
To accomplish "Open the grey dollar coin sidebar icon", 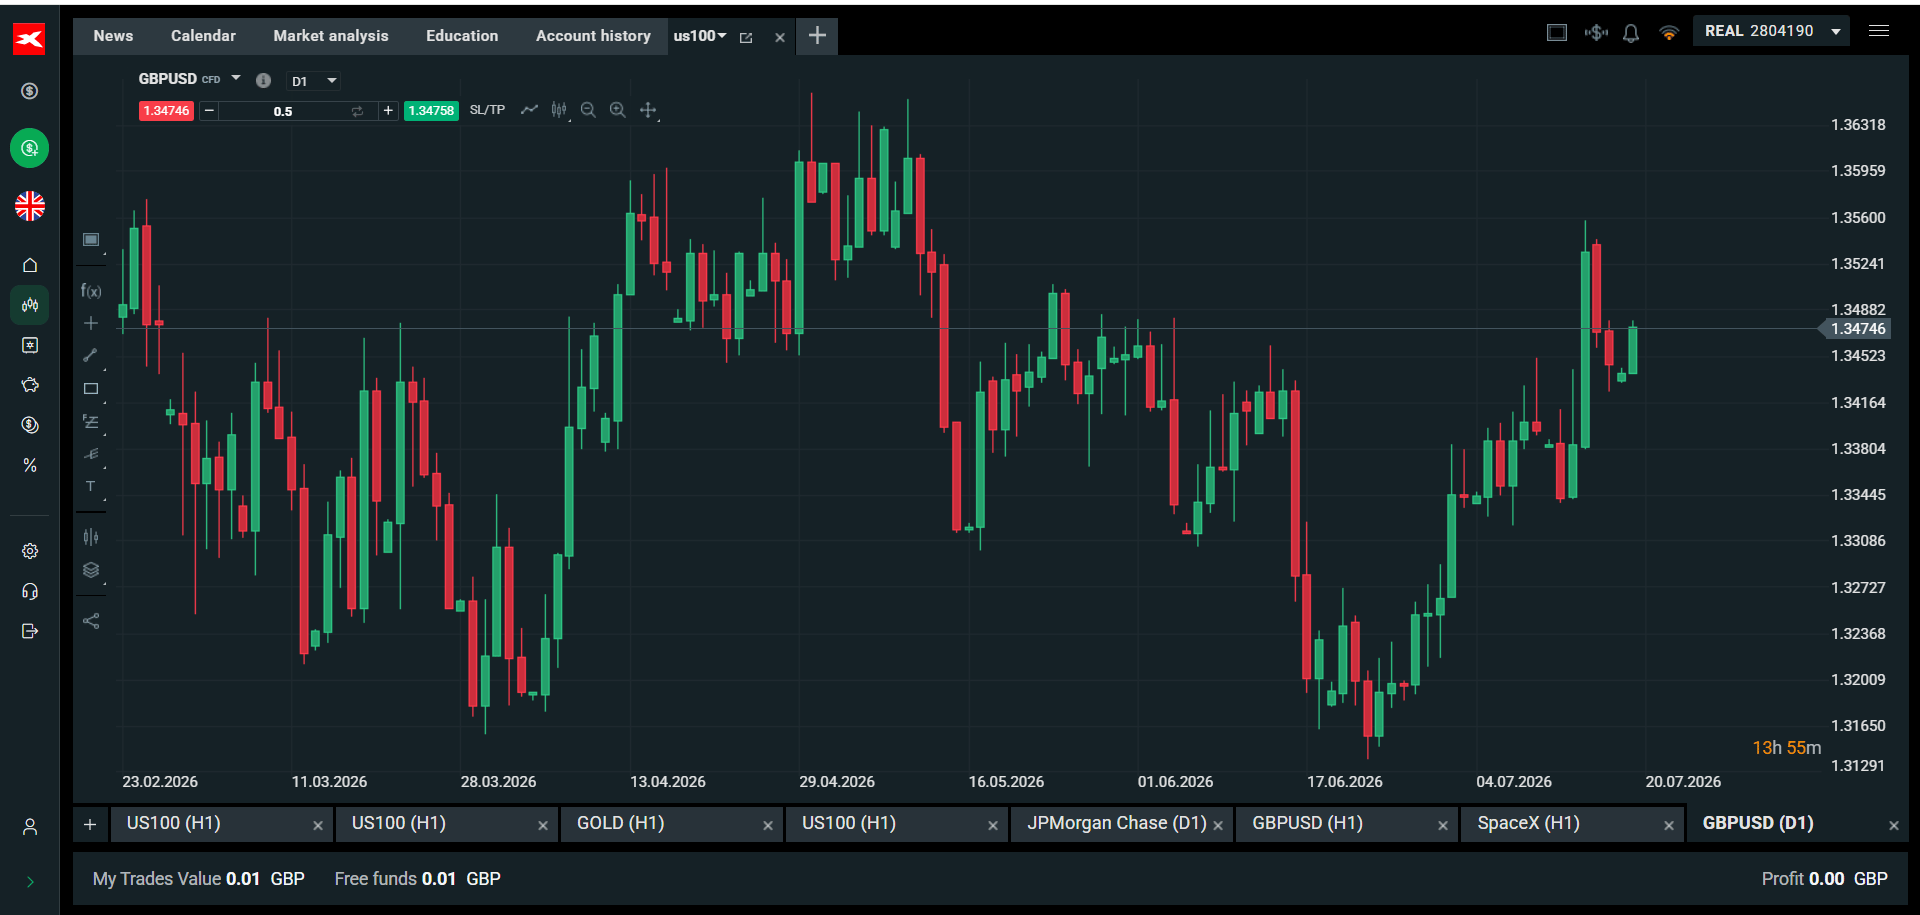I will coord(30,91).
